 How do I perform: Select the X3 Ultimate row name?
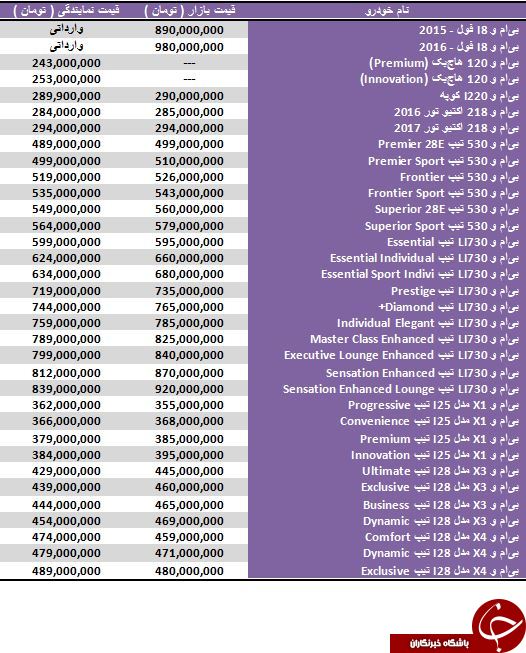pos(441,471)
